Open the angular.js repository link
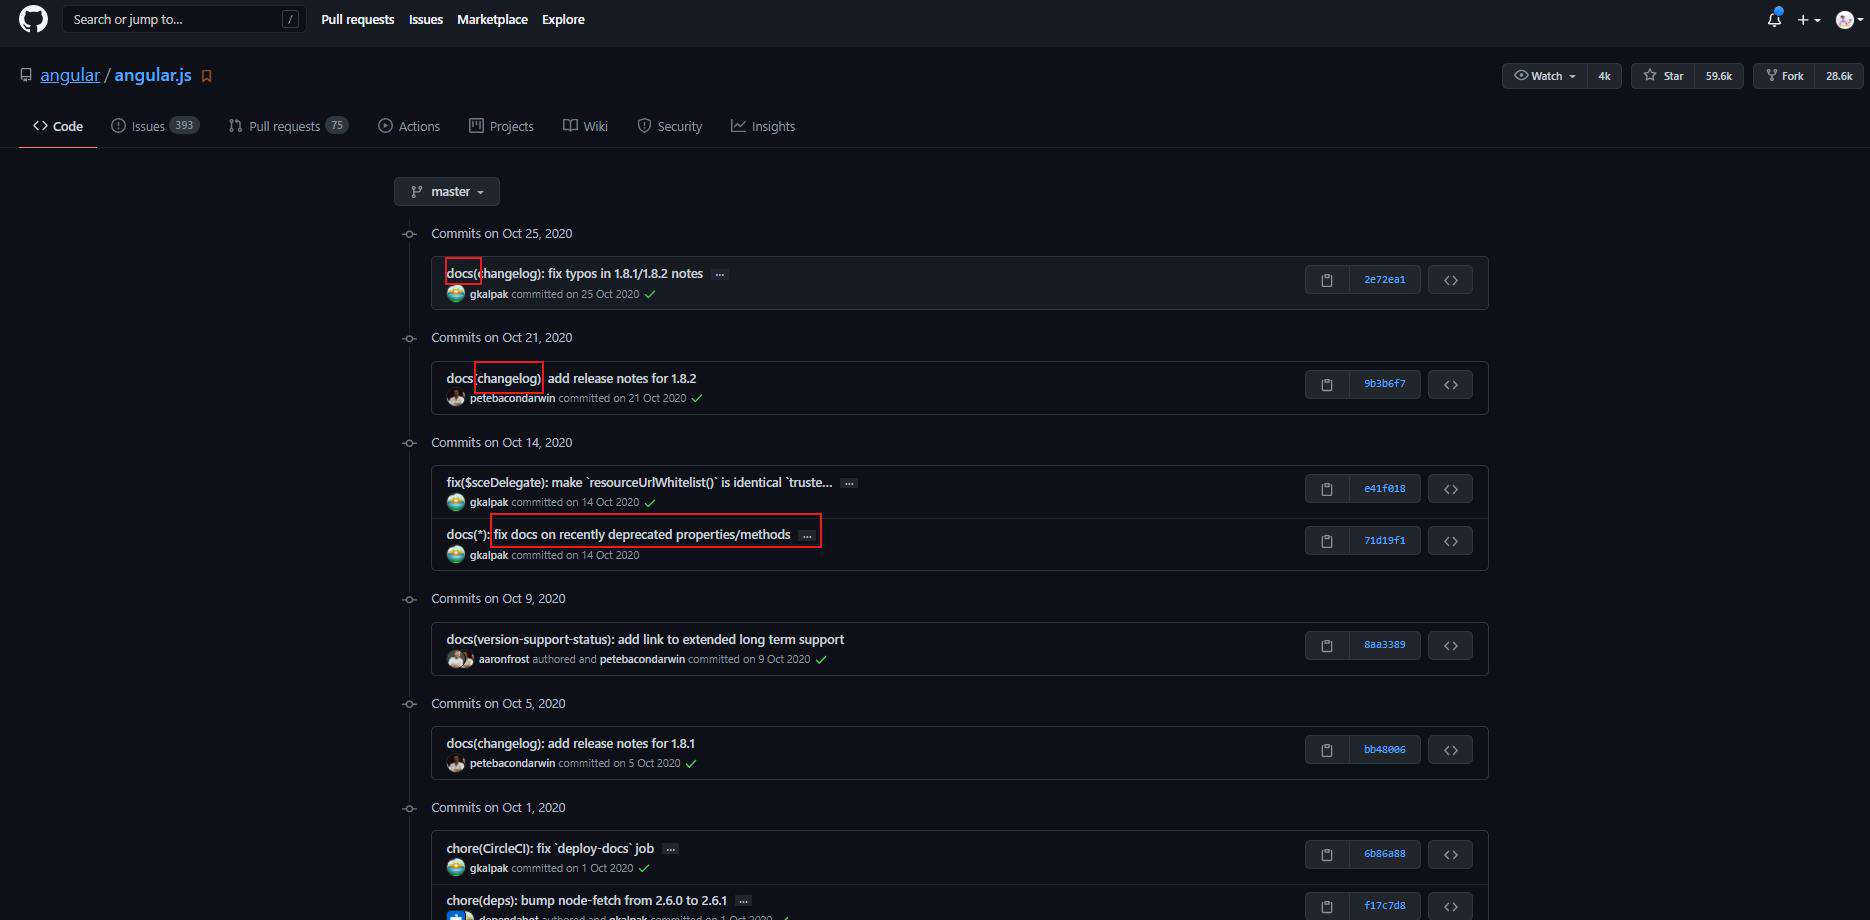Image resolution: width=1870 pixels, height=920 pixels. 153,75
